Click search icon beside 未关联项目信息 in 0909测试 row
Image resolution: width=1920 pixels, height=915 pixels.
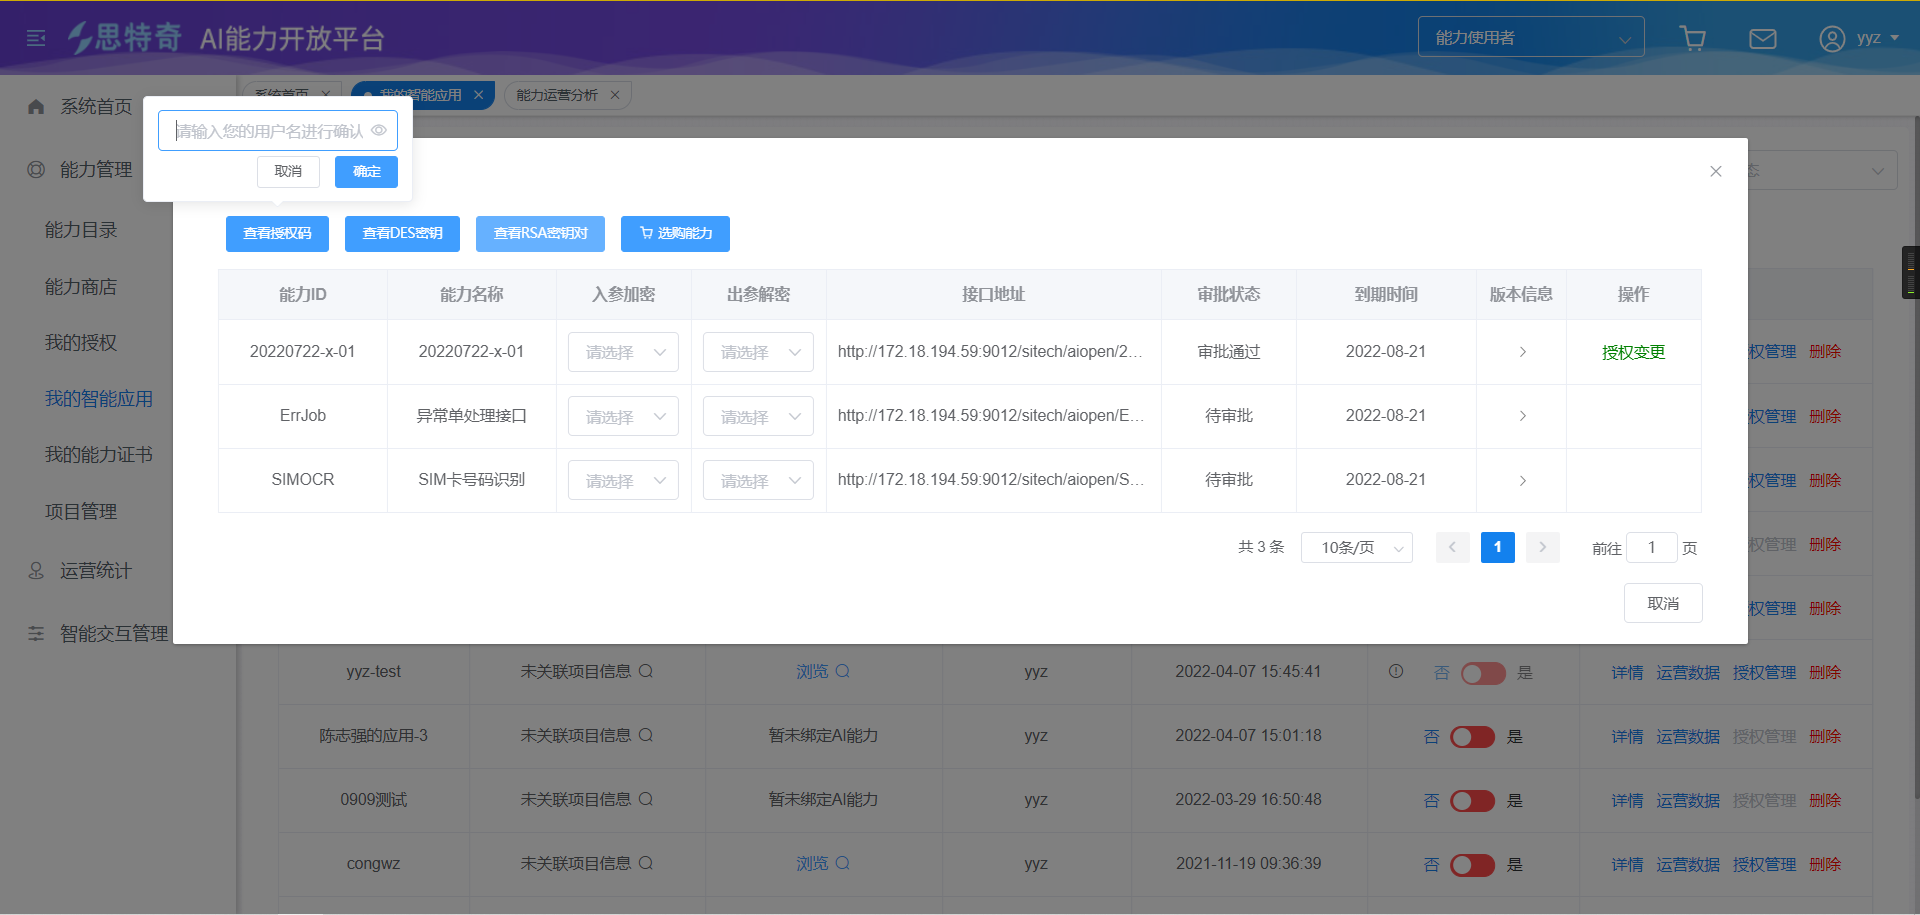646,799
